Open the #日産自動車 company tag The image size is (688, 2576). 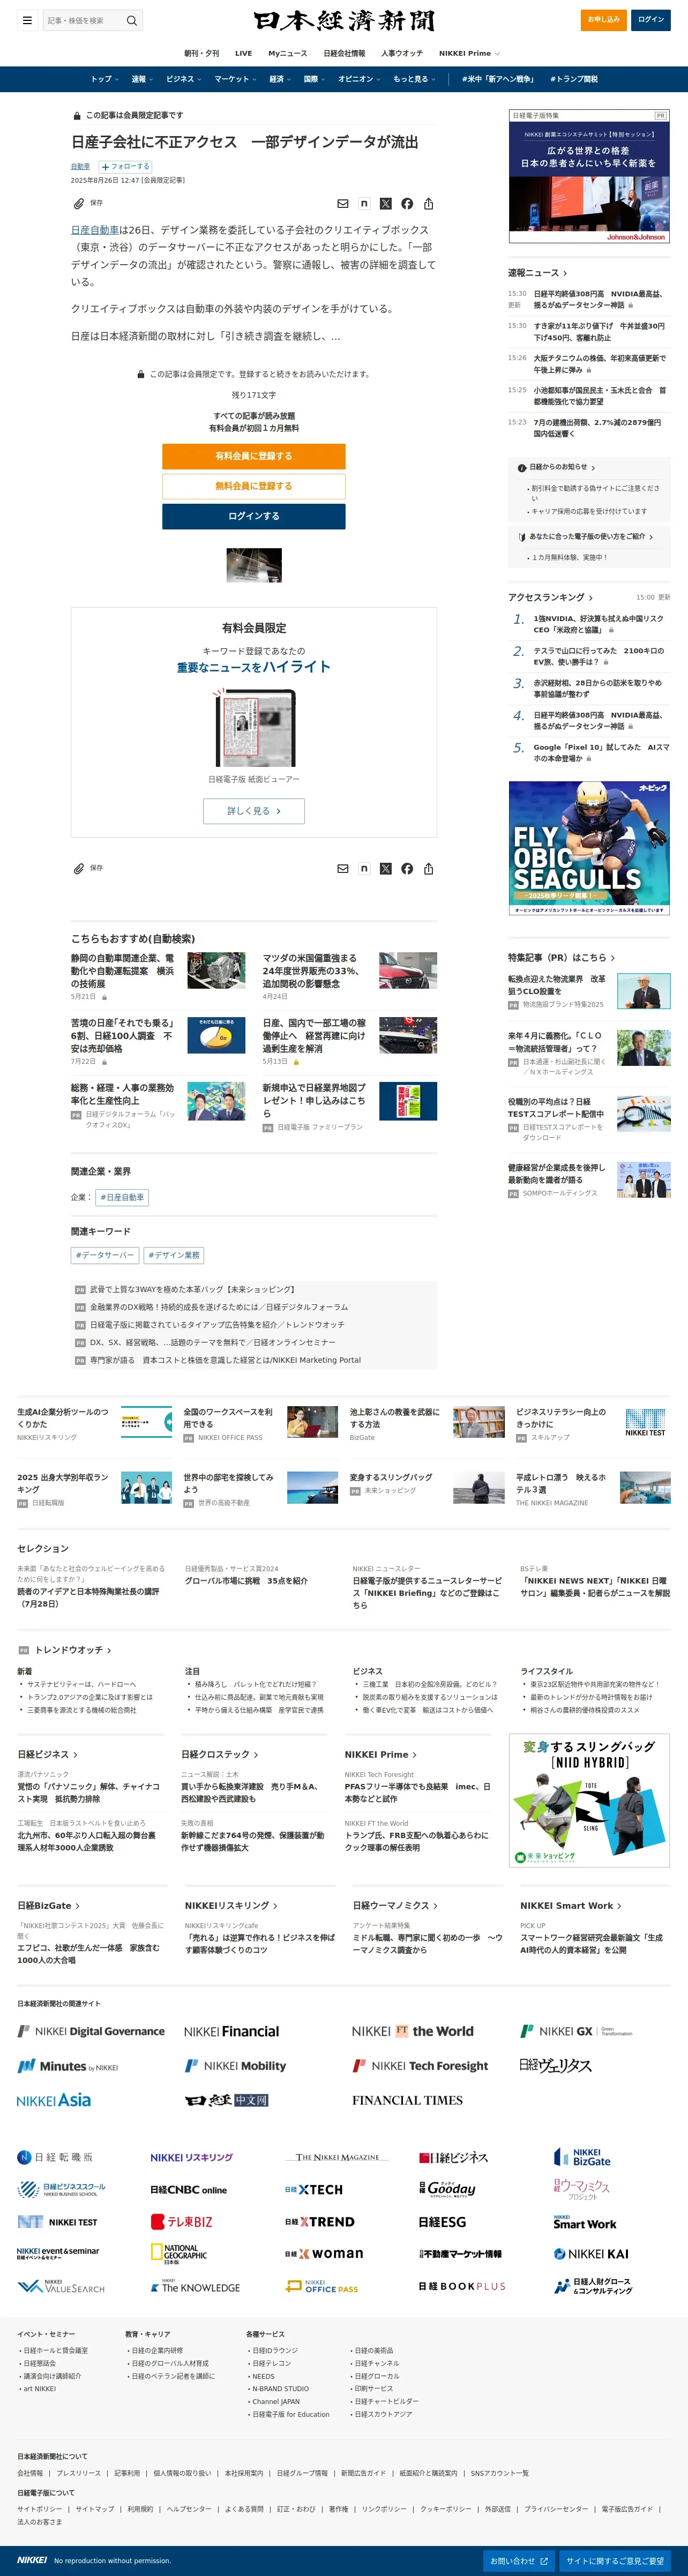click(x=122, y=1197)
